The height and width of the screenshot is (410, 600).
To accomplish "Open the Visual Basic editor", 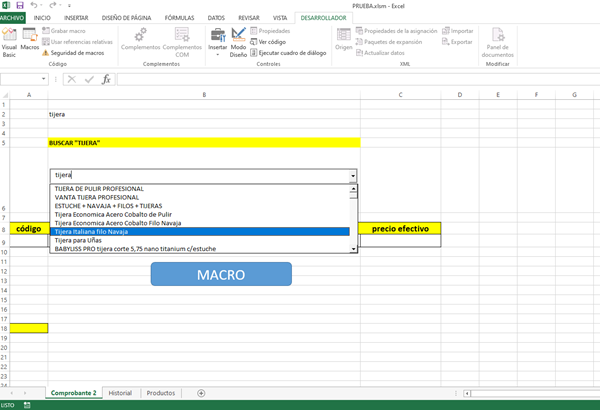I will (x=9, y=42).
